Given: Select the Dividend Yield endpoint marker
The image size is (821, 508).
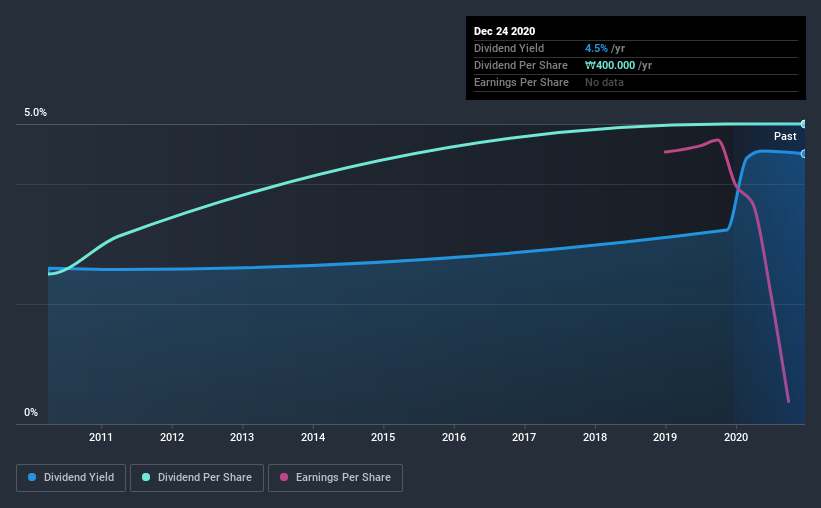Looking at the screenshot, I should (803, 154).
